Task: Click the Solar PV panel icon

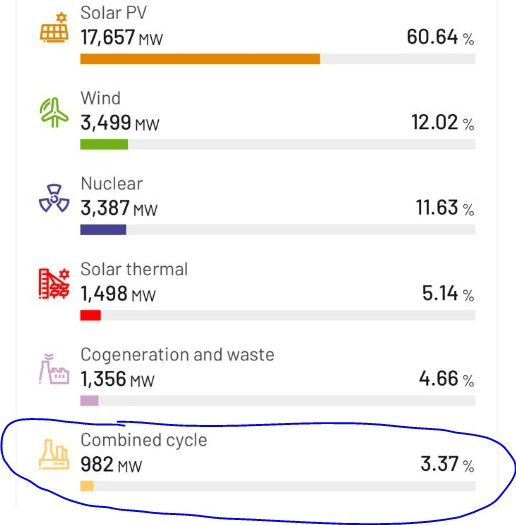Action: [x=54, y=27]
